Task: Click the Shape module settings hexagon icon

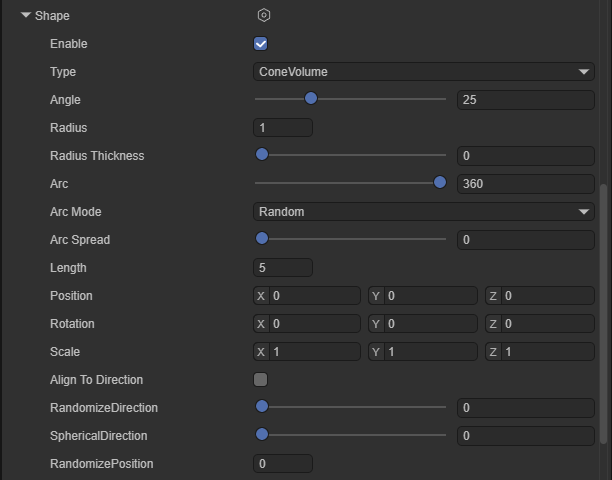Action: point(264,16)
